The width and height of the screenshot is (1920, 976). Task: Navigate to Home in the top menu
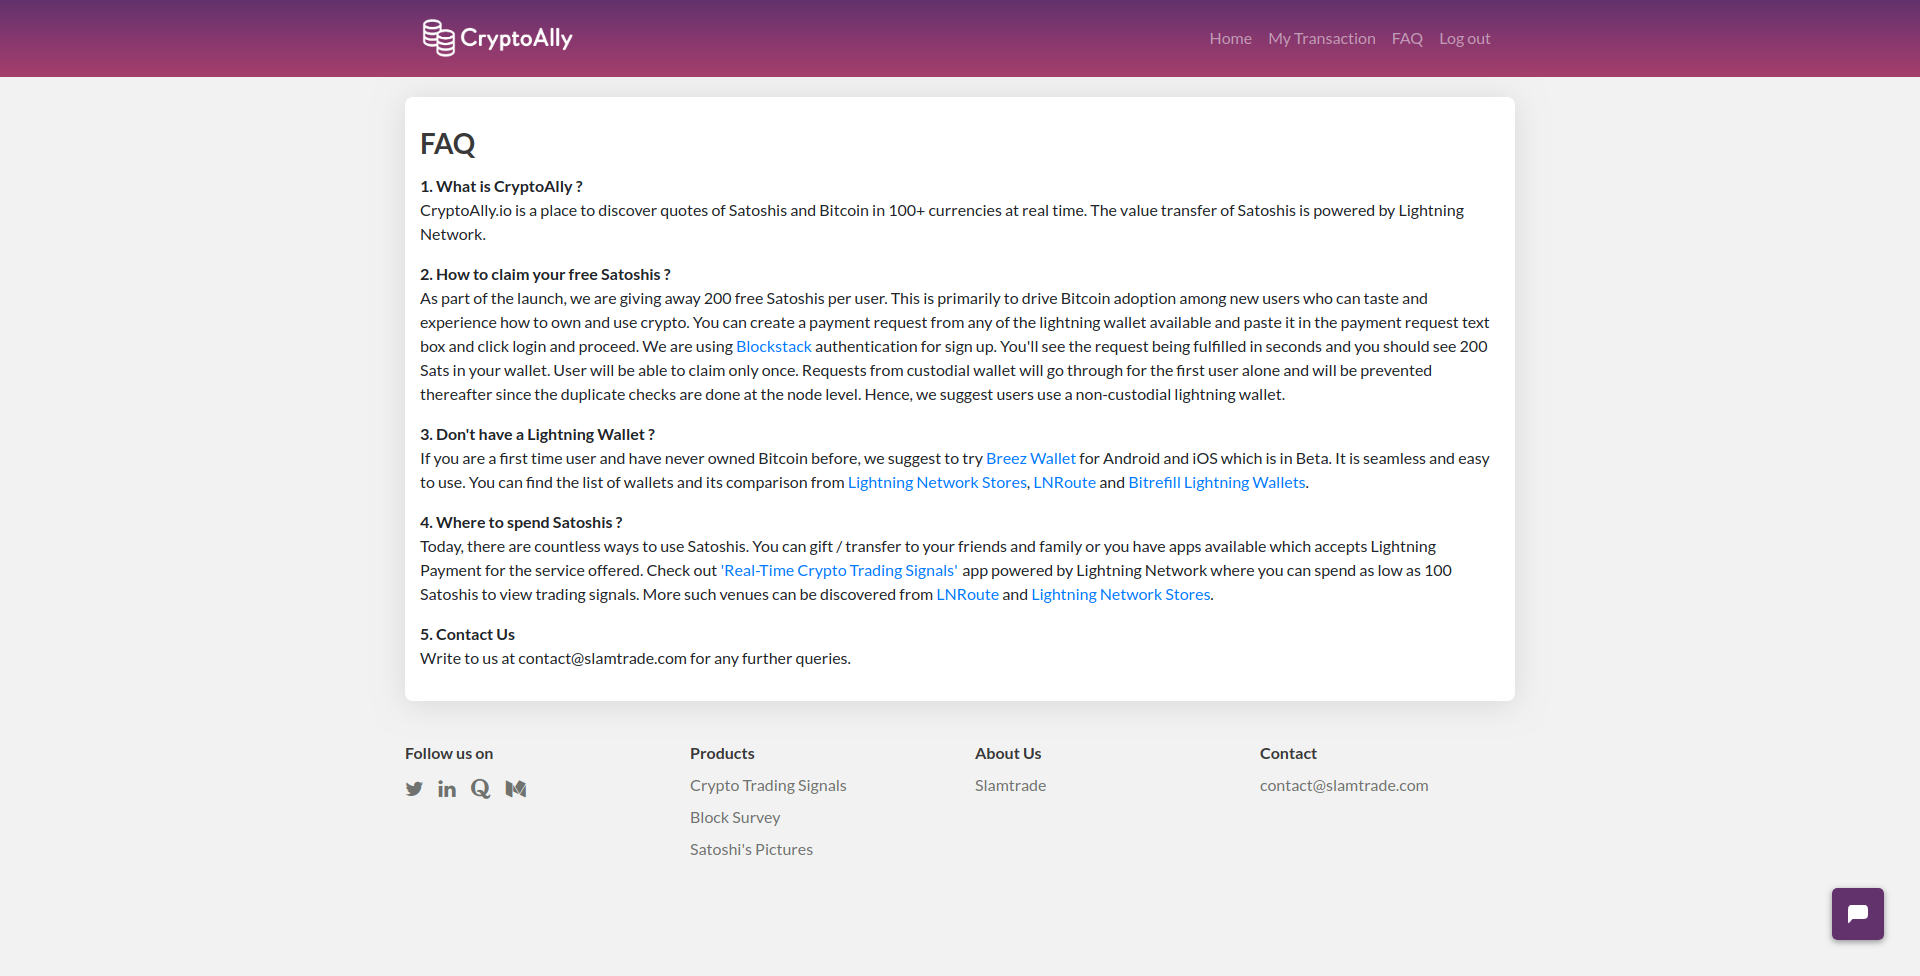point(1229,38)
